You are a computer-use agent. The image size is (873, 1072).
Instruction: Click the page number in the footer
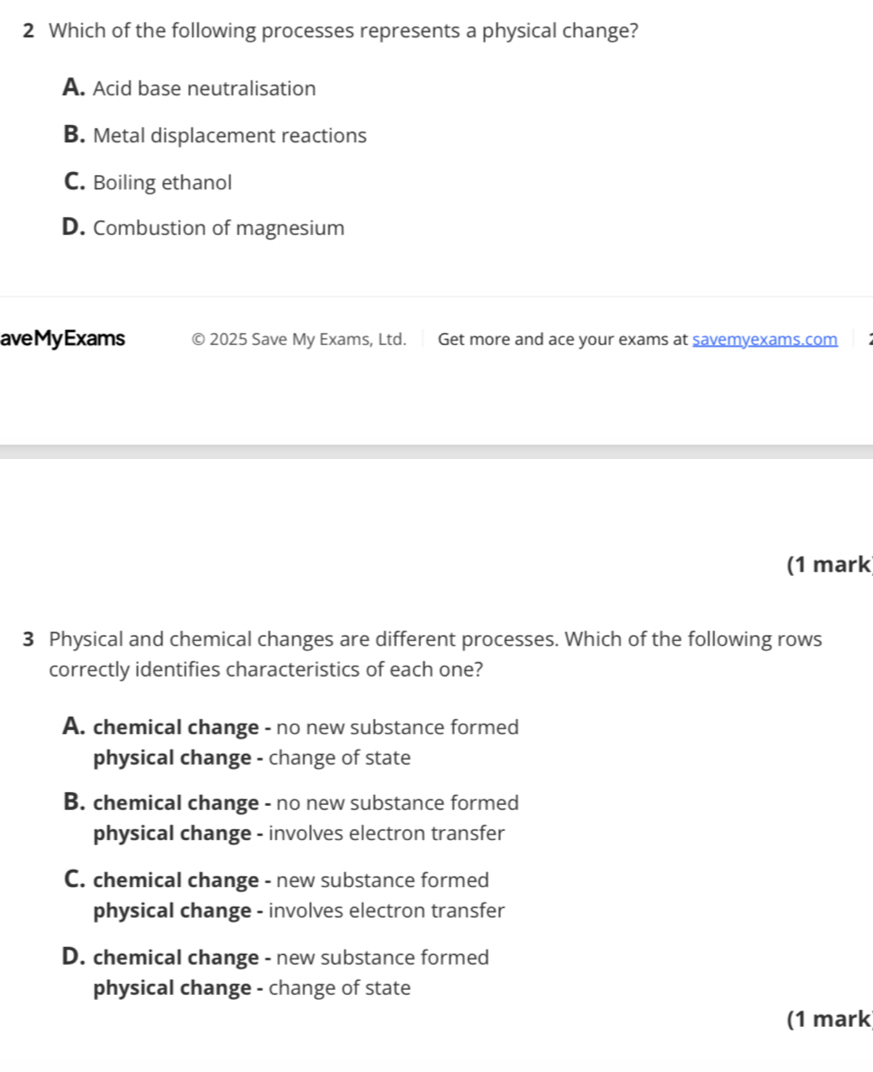coord(868,339)
